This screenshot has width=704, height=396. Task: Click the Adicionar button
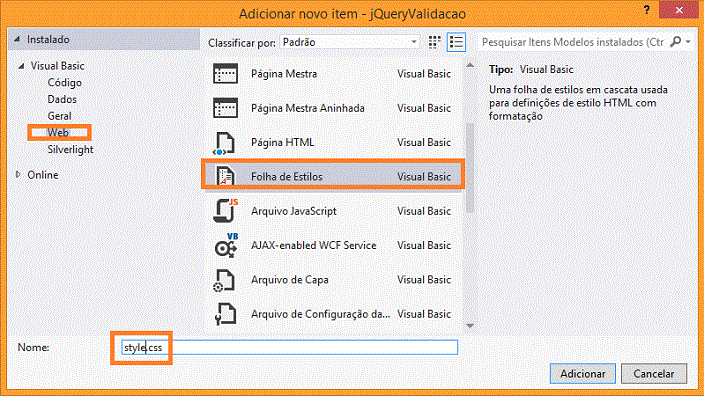coord(582,374)
